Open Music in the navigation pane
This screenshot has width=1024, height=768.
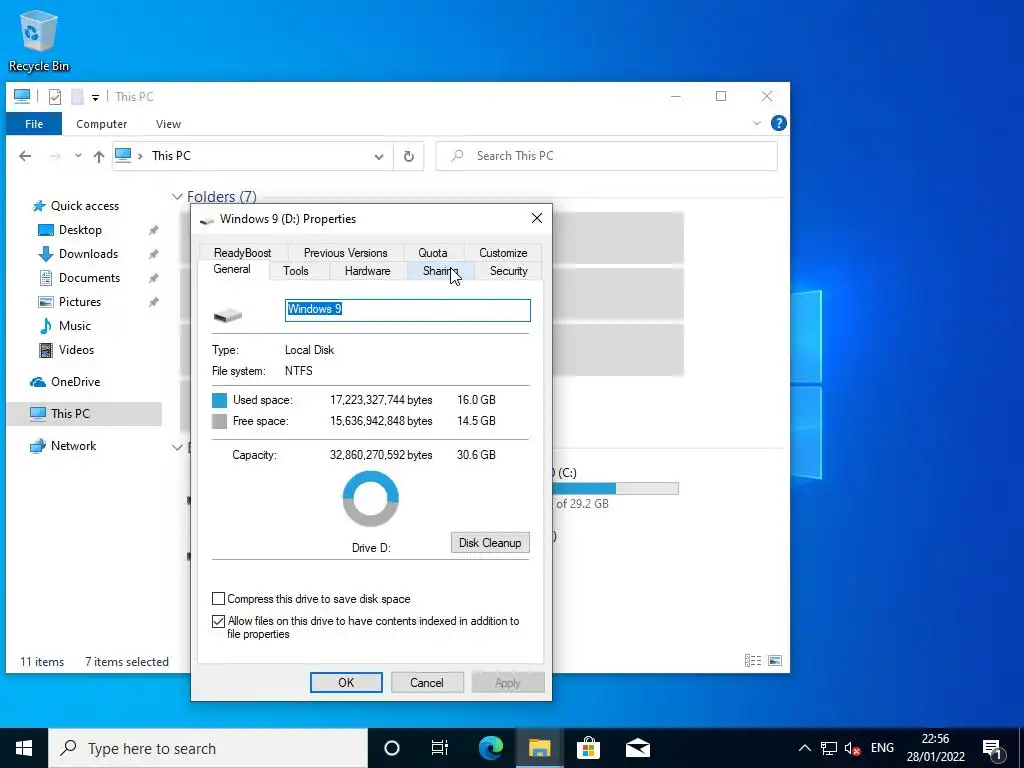point(74,326)
